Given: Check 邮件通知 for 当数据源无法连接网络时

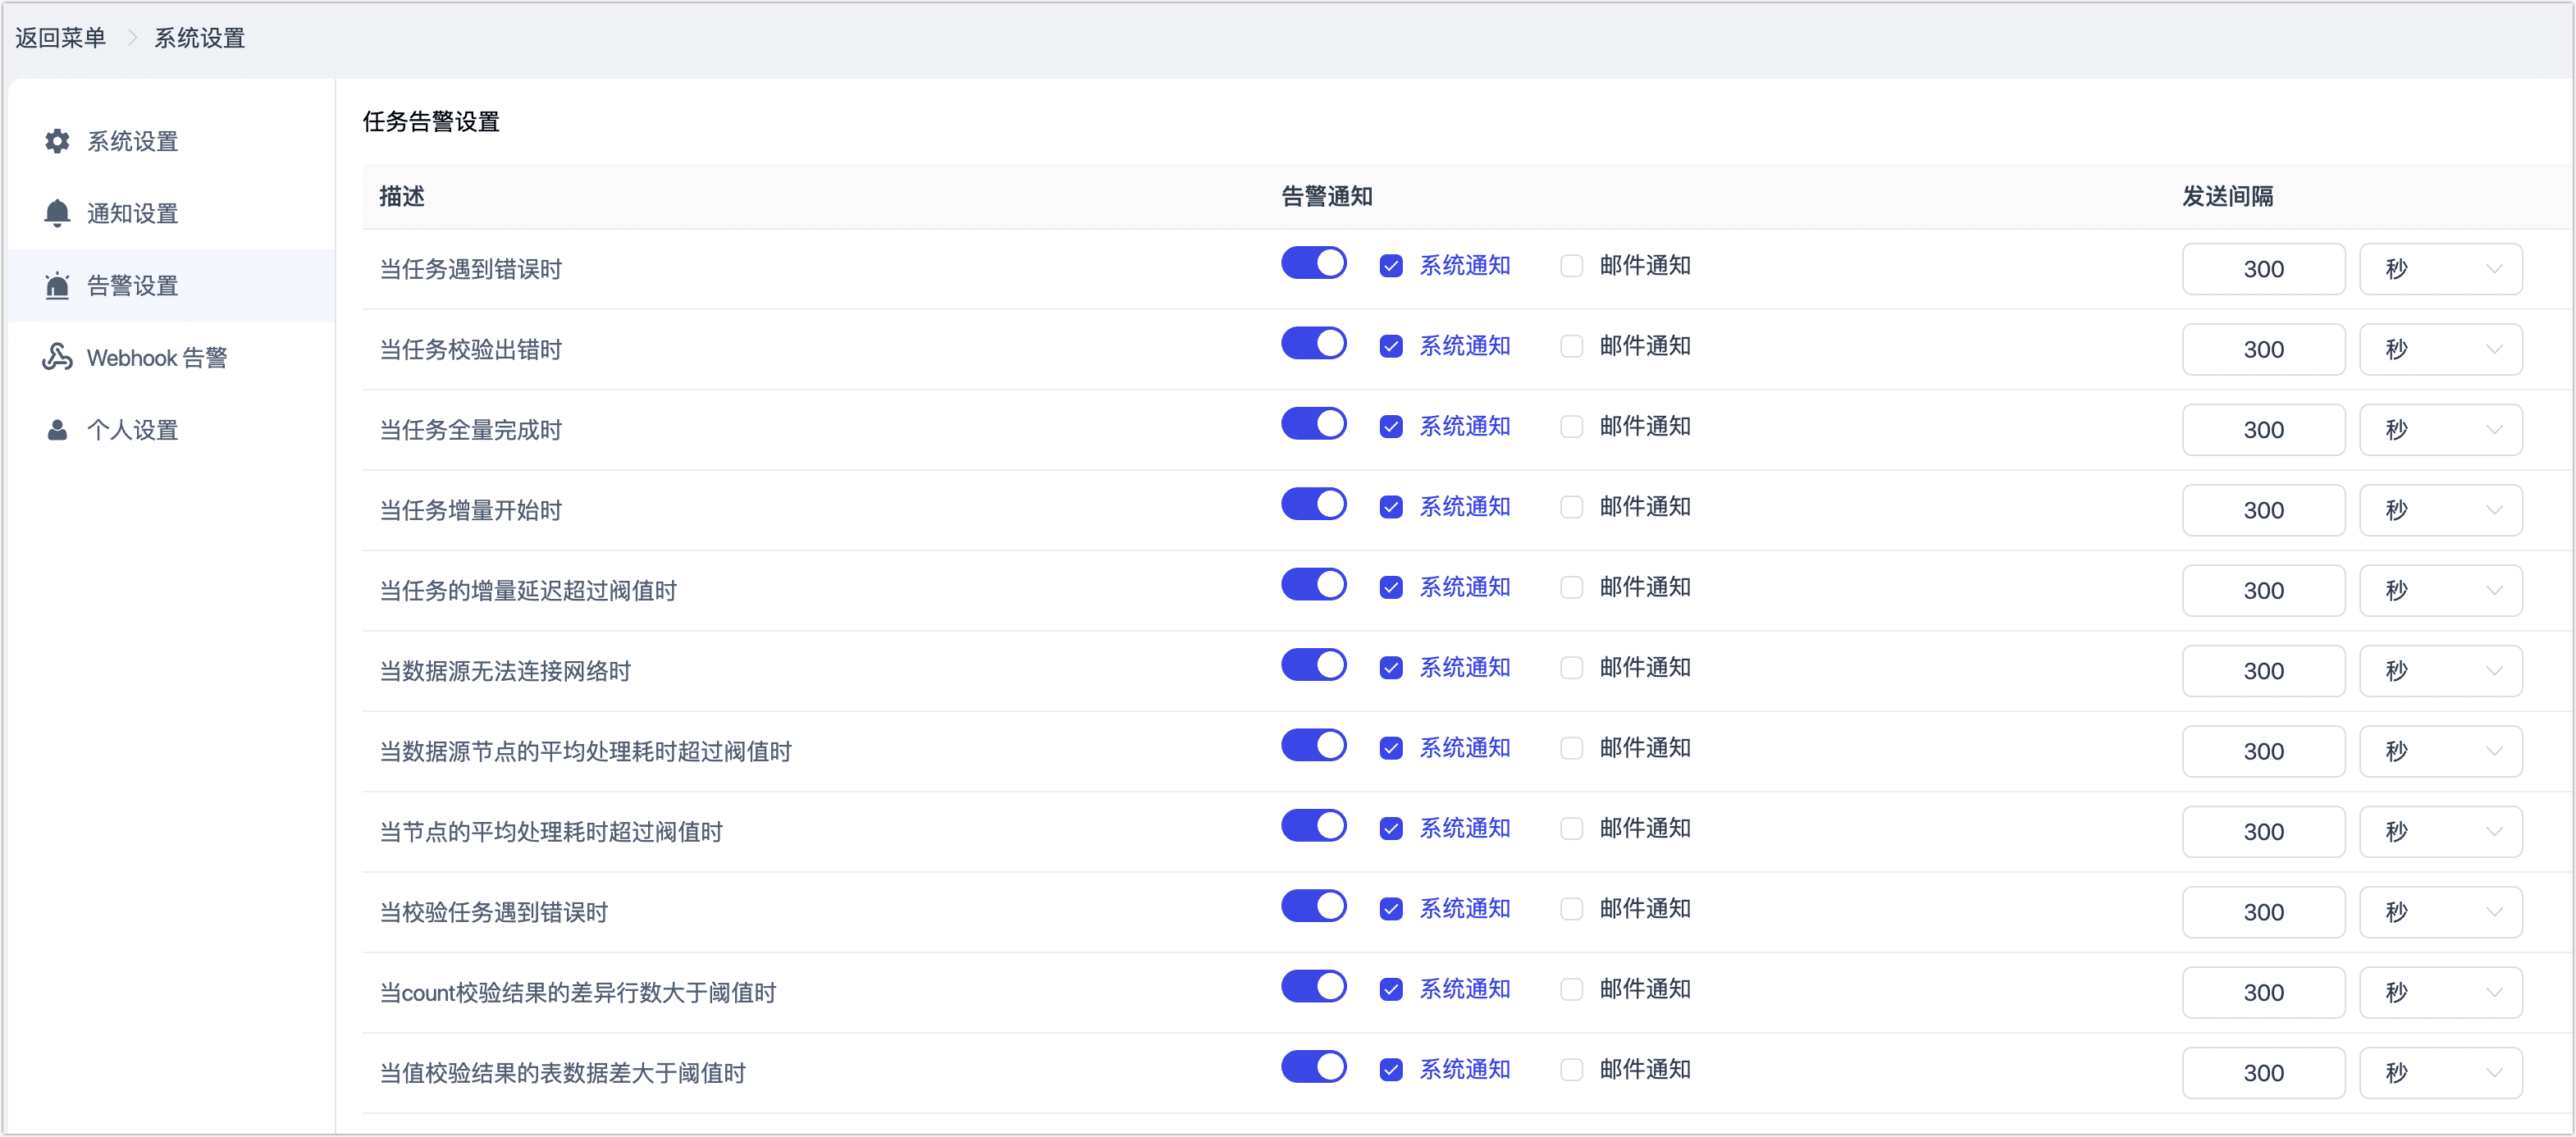Looking at the screenshot, I should click(1571, 668).
